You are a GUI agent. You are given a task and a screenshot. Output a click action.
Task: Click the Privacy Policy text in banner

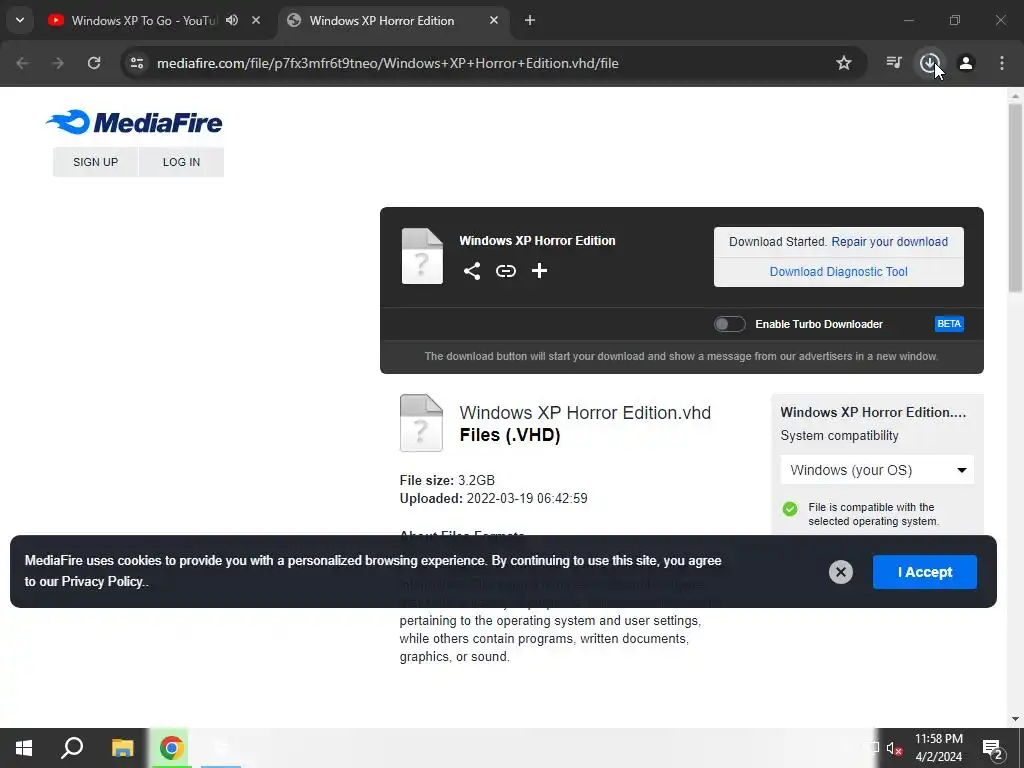click(102, 581)
